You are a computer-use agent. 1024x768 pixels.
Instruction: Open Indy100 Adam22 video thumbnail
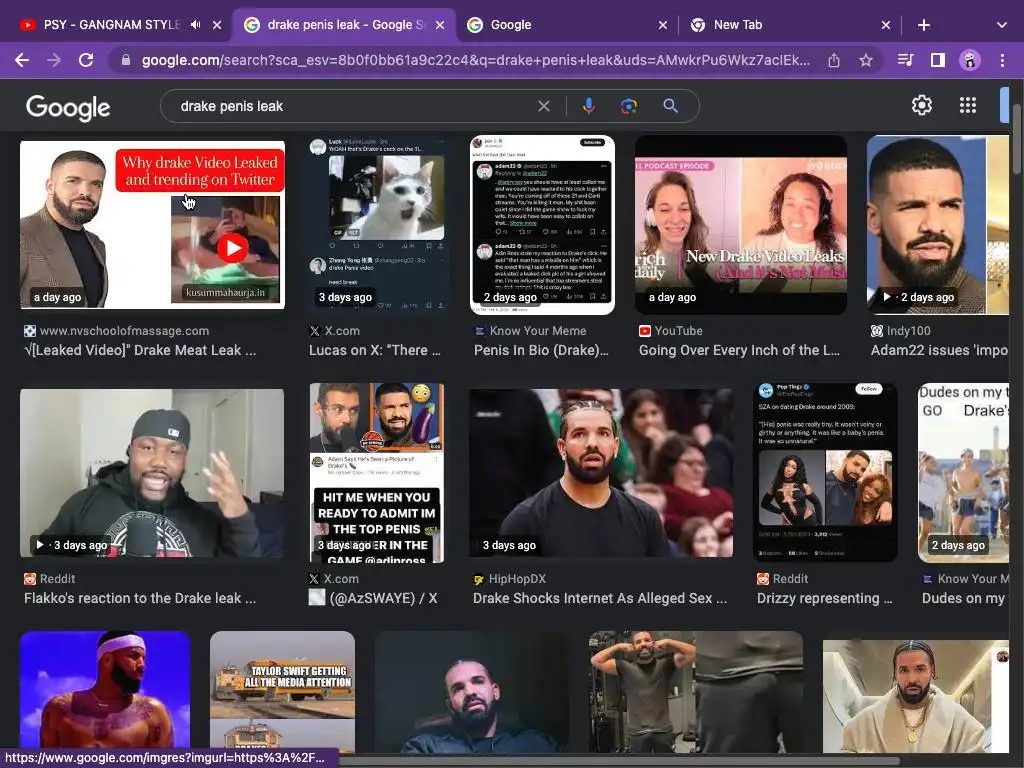tap(938, 225)
